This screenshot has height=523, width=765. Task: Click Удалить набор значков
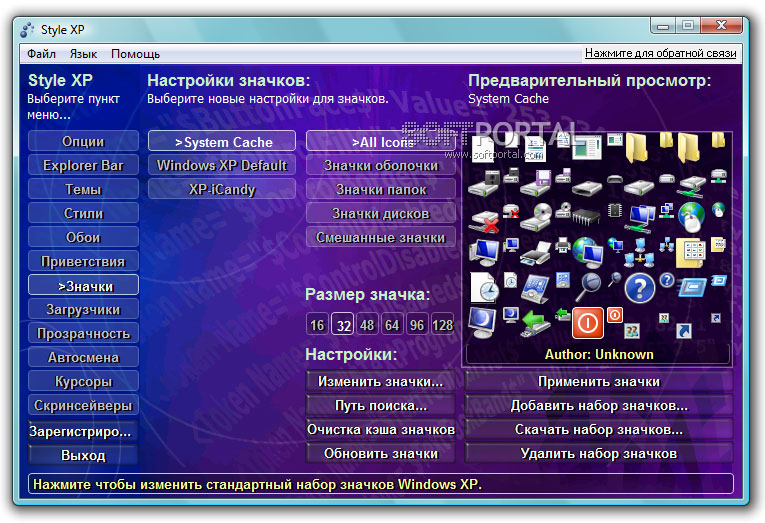tap(599, 453)
